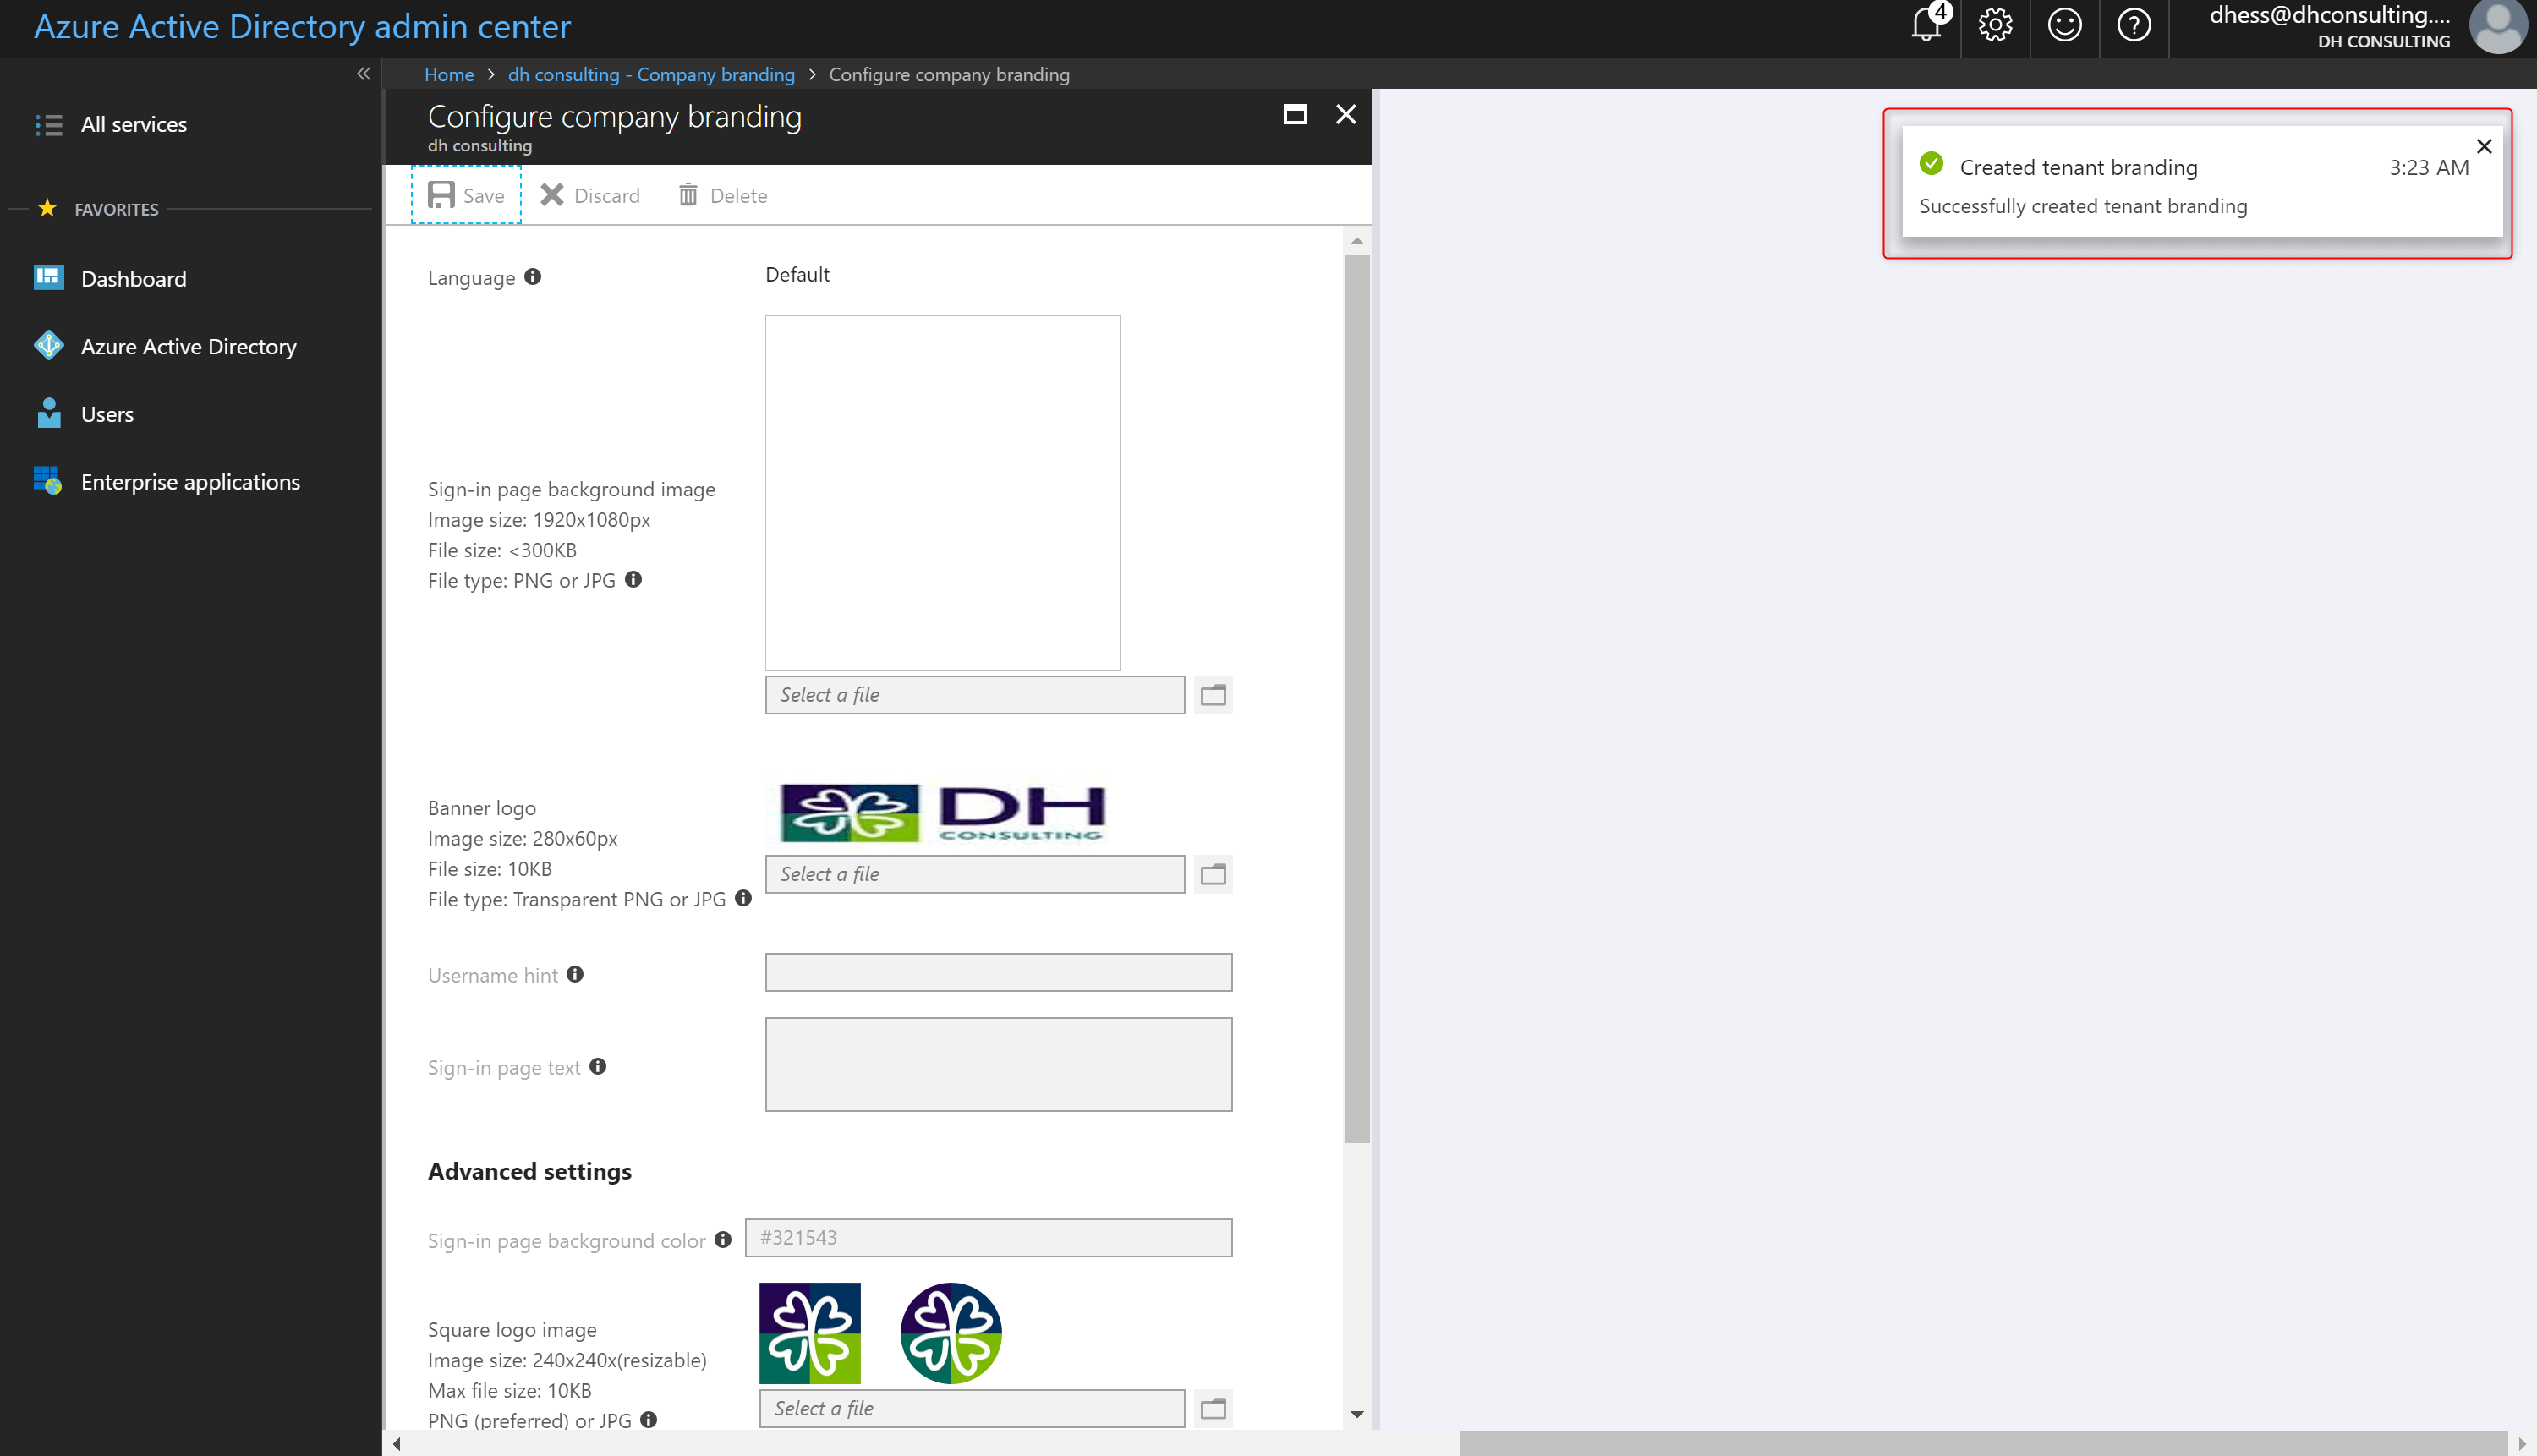Open Users from the sidebar

pyautogui.click(x=107, y=413)
